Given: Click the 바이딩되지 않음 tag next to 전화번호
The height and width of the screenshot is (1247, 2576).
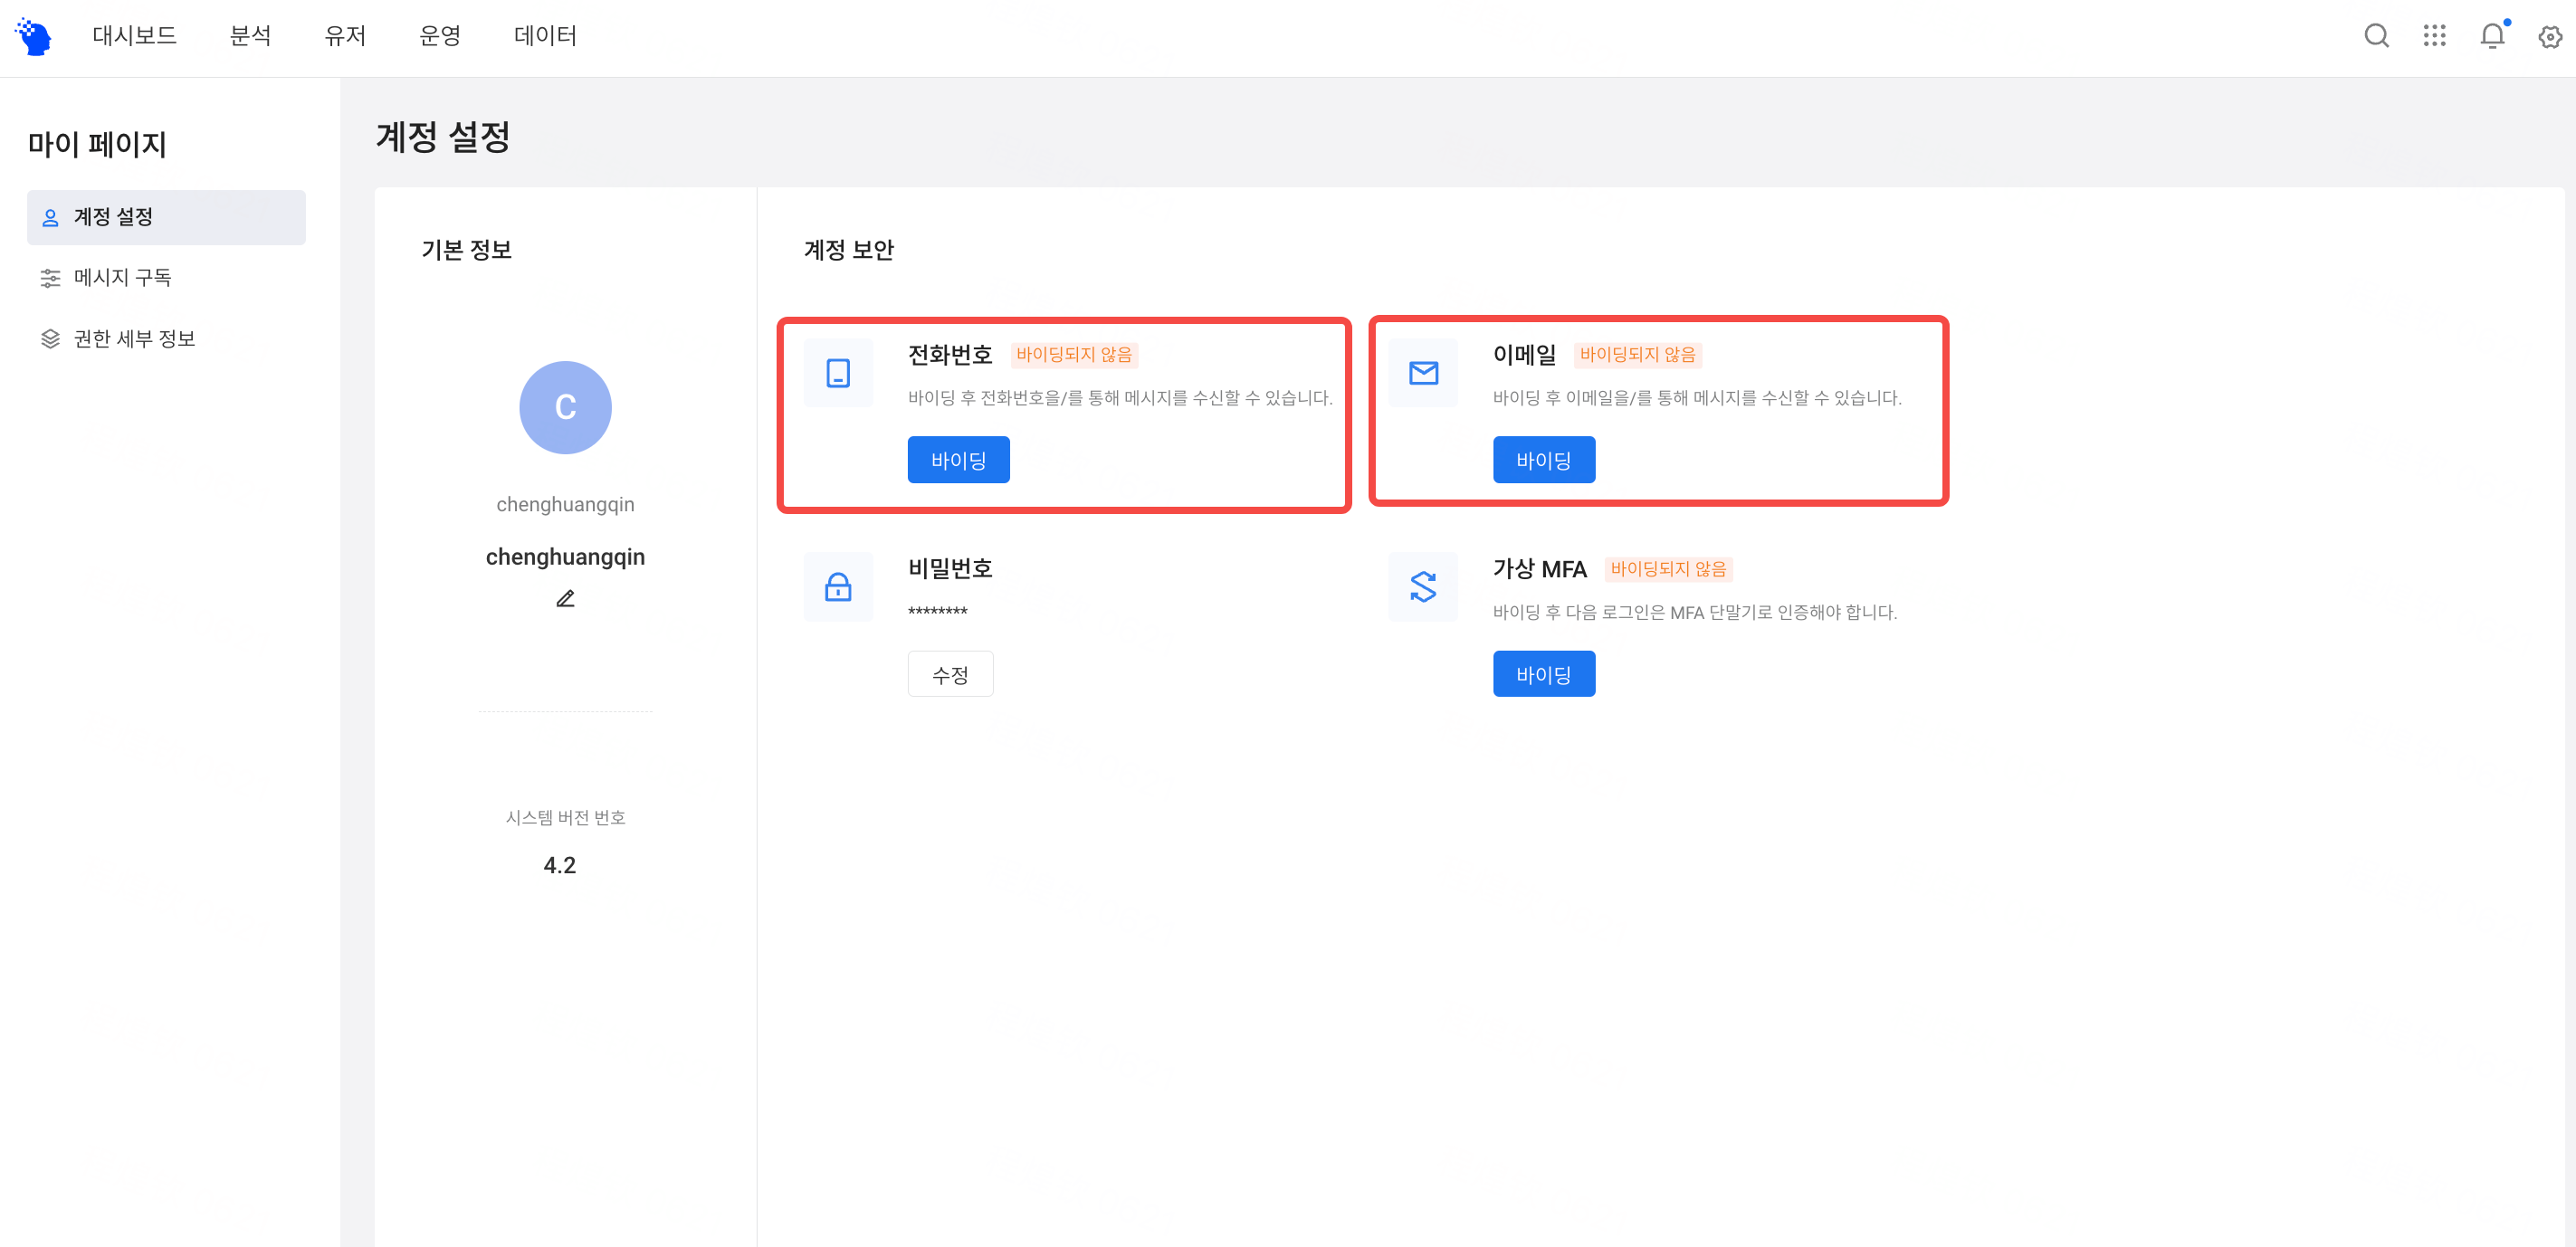Looking at the screenshot, I should (x=1074, y=355).
